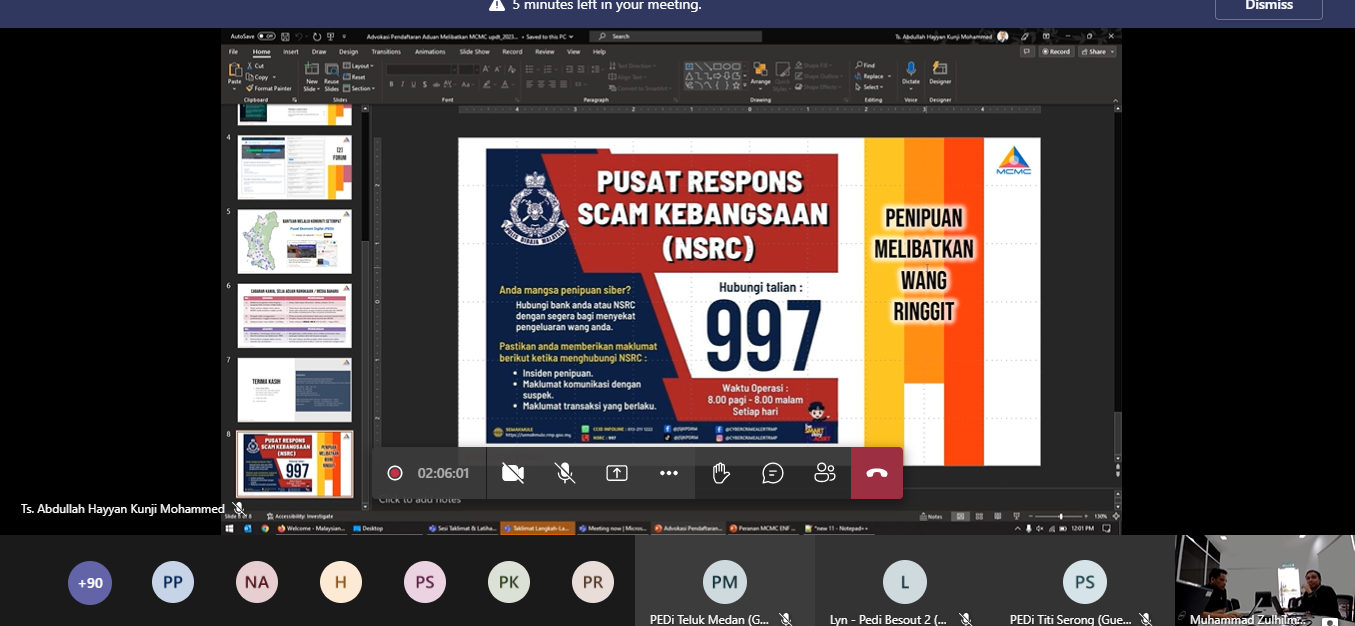The height and width of the screenshot is (626, 1355).
Task: Open the Animations ribbon tab
Action: coord(430,52)
